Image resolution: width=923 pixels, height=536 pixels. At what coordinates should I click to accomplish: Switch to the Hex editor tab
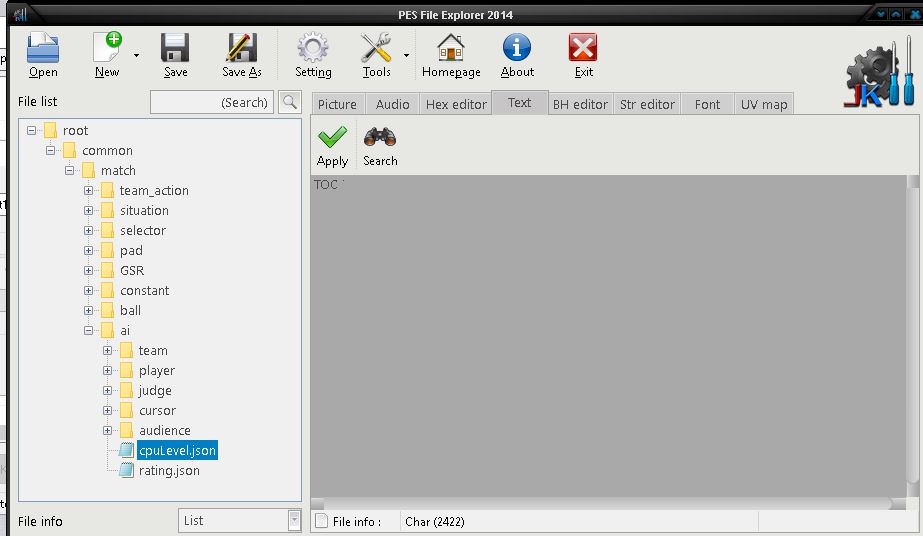pyautogui.click(x=456, y=104)
